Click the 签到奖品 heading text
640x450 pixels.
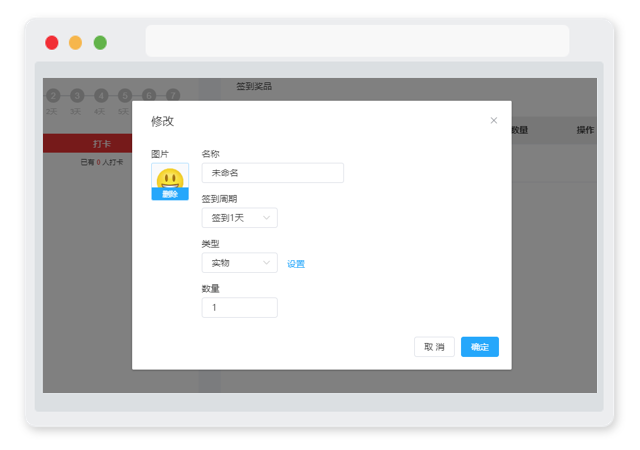coord(254,86)
